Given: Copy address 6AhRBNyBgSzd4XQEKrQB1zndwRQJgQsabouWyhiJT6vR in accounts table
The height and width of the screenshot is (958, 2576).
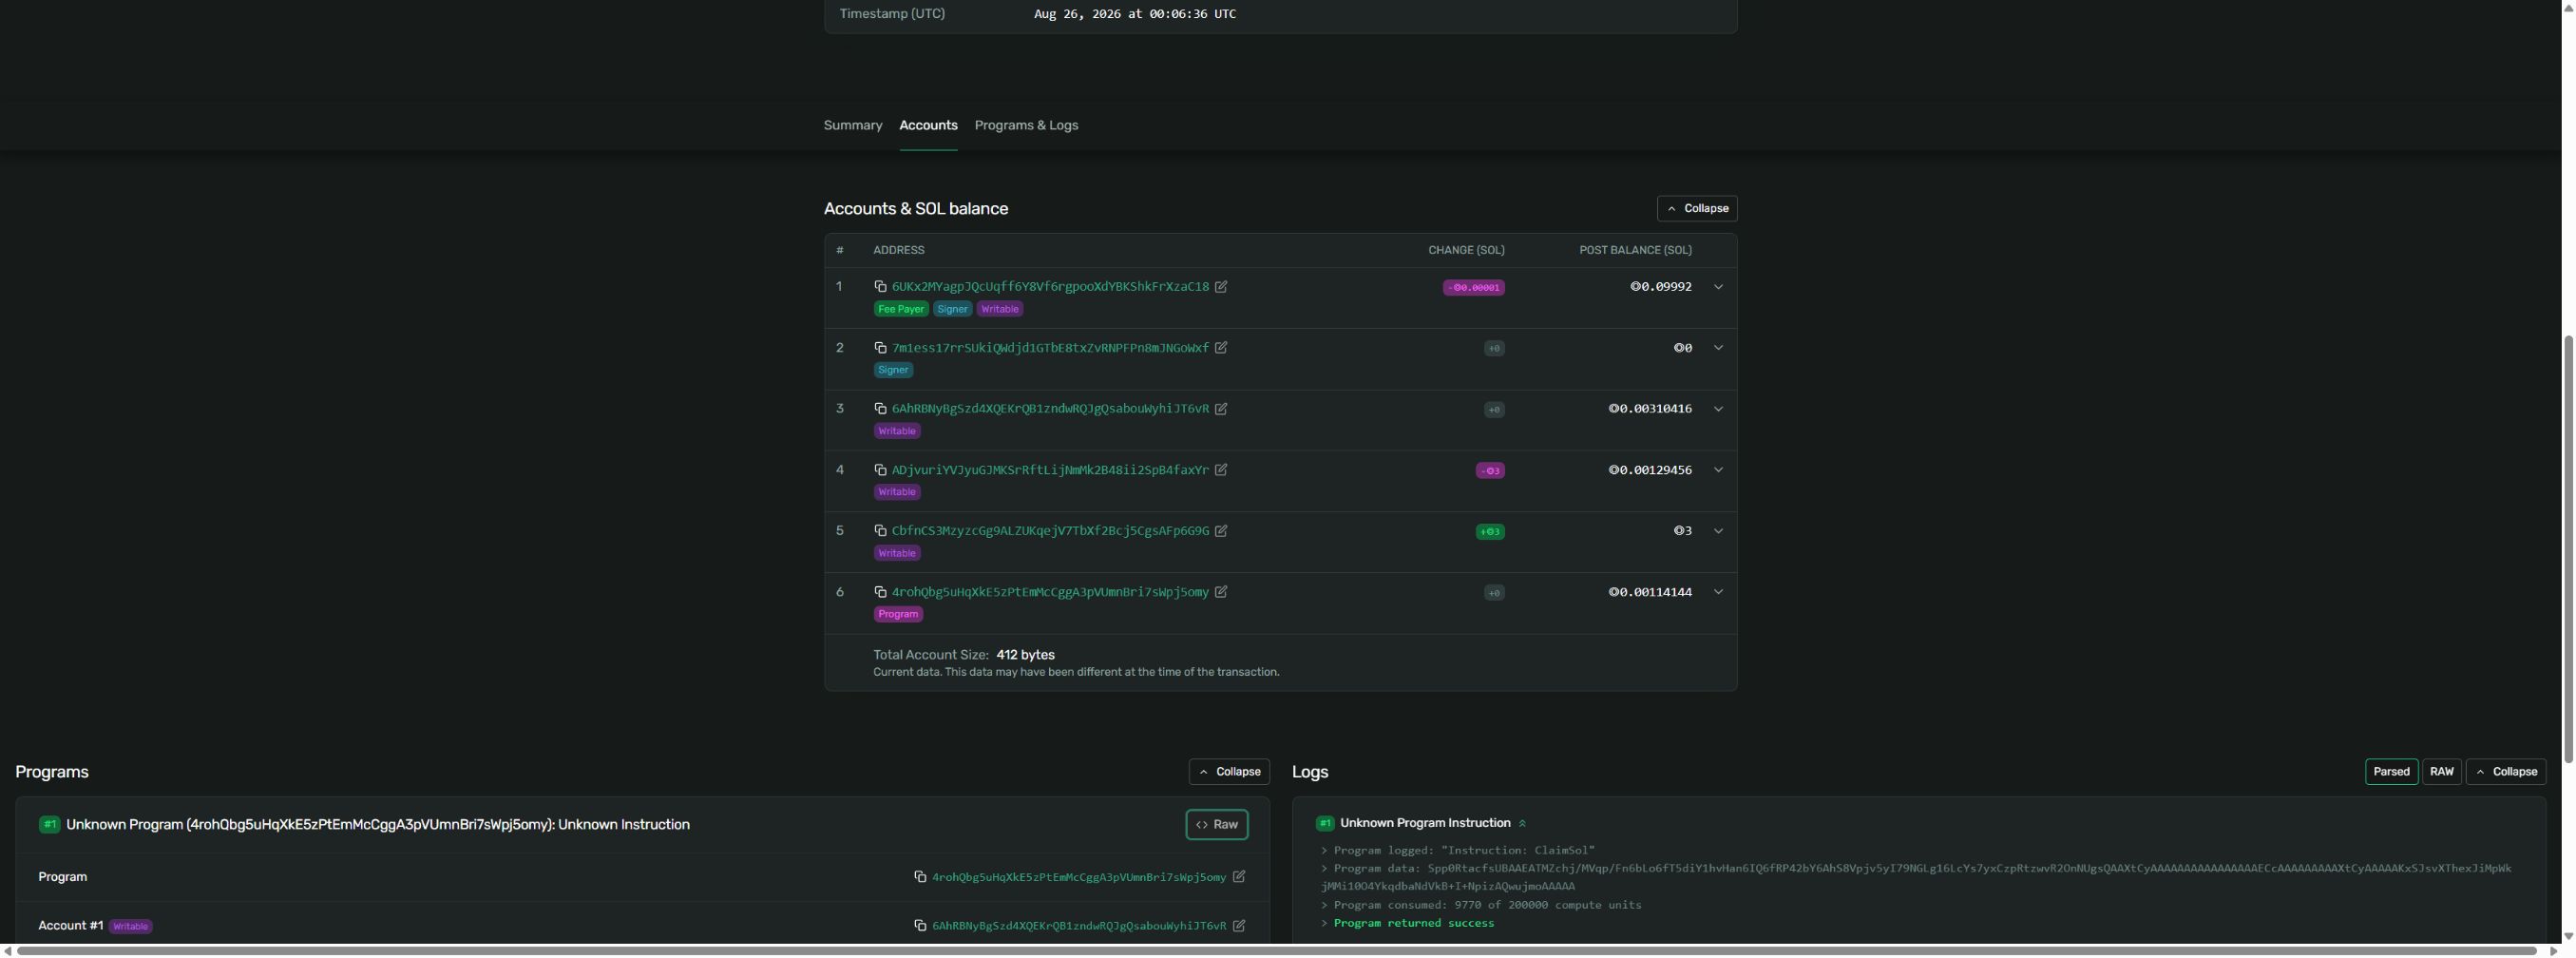Looking at the screenshot, I should [880, 409].
